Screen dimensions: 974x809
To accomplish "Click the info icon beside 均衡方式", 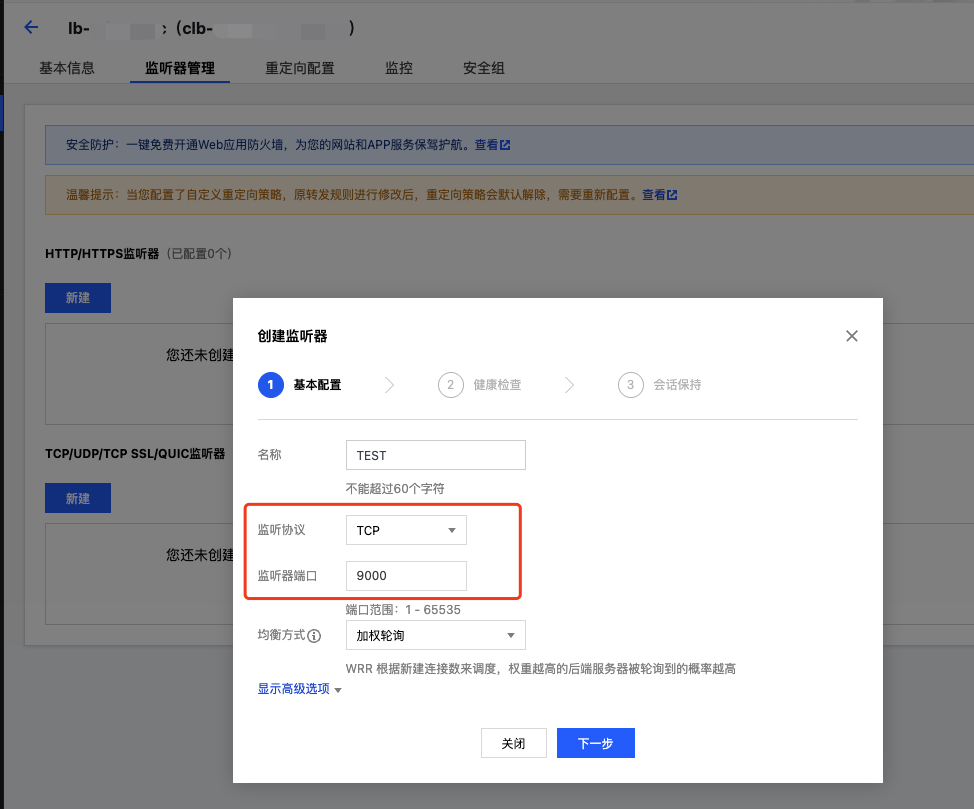I will click(314, 636).
